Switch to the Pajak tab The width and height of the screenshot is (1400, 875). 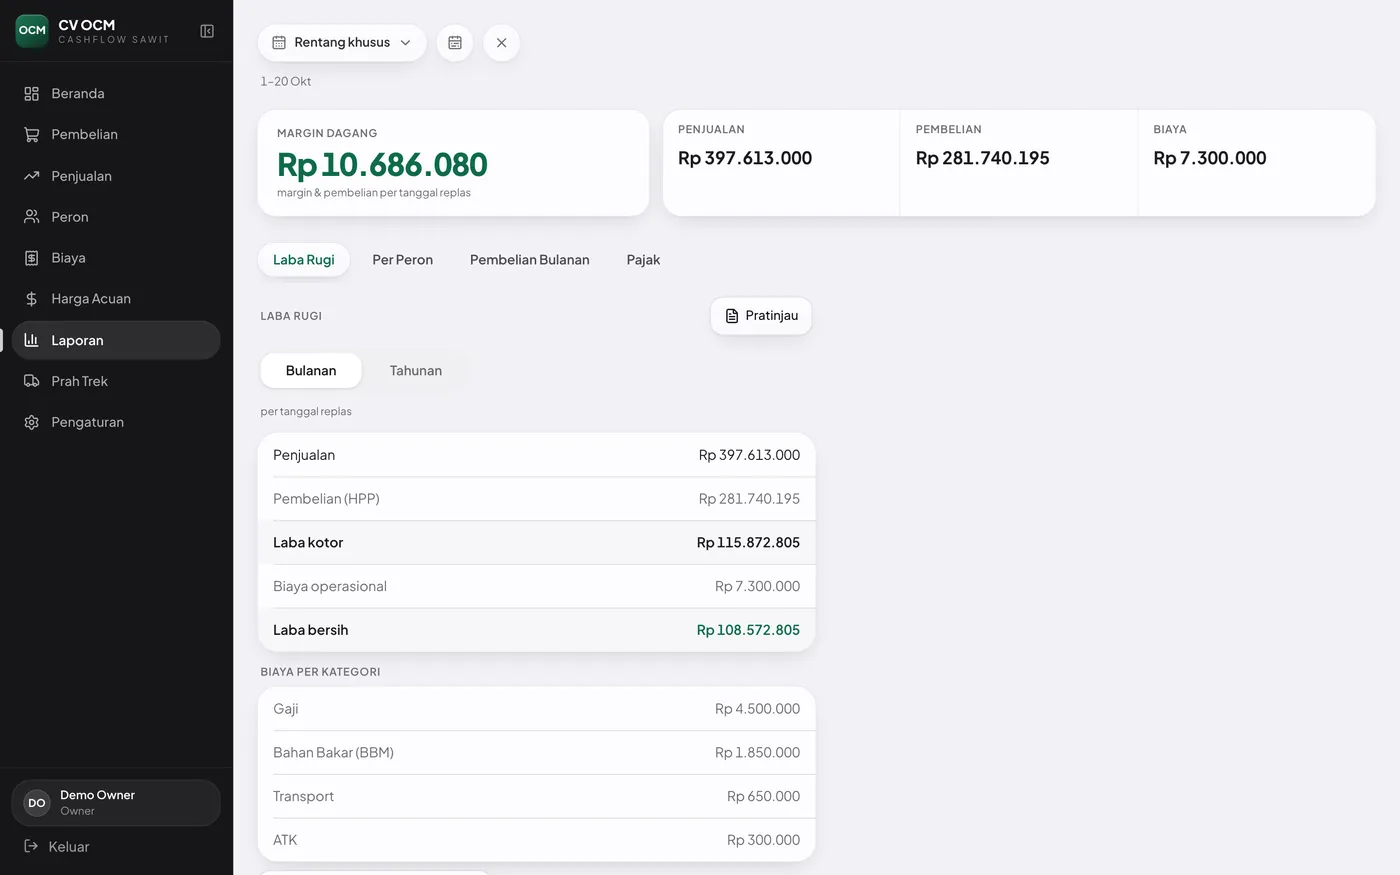pyautogui.click(x=643, y=260)
